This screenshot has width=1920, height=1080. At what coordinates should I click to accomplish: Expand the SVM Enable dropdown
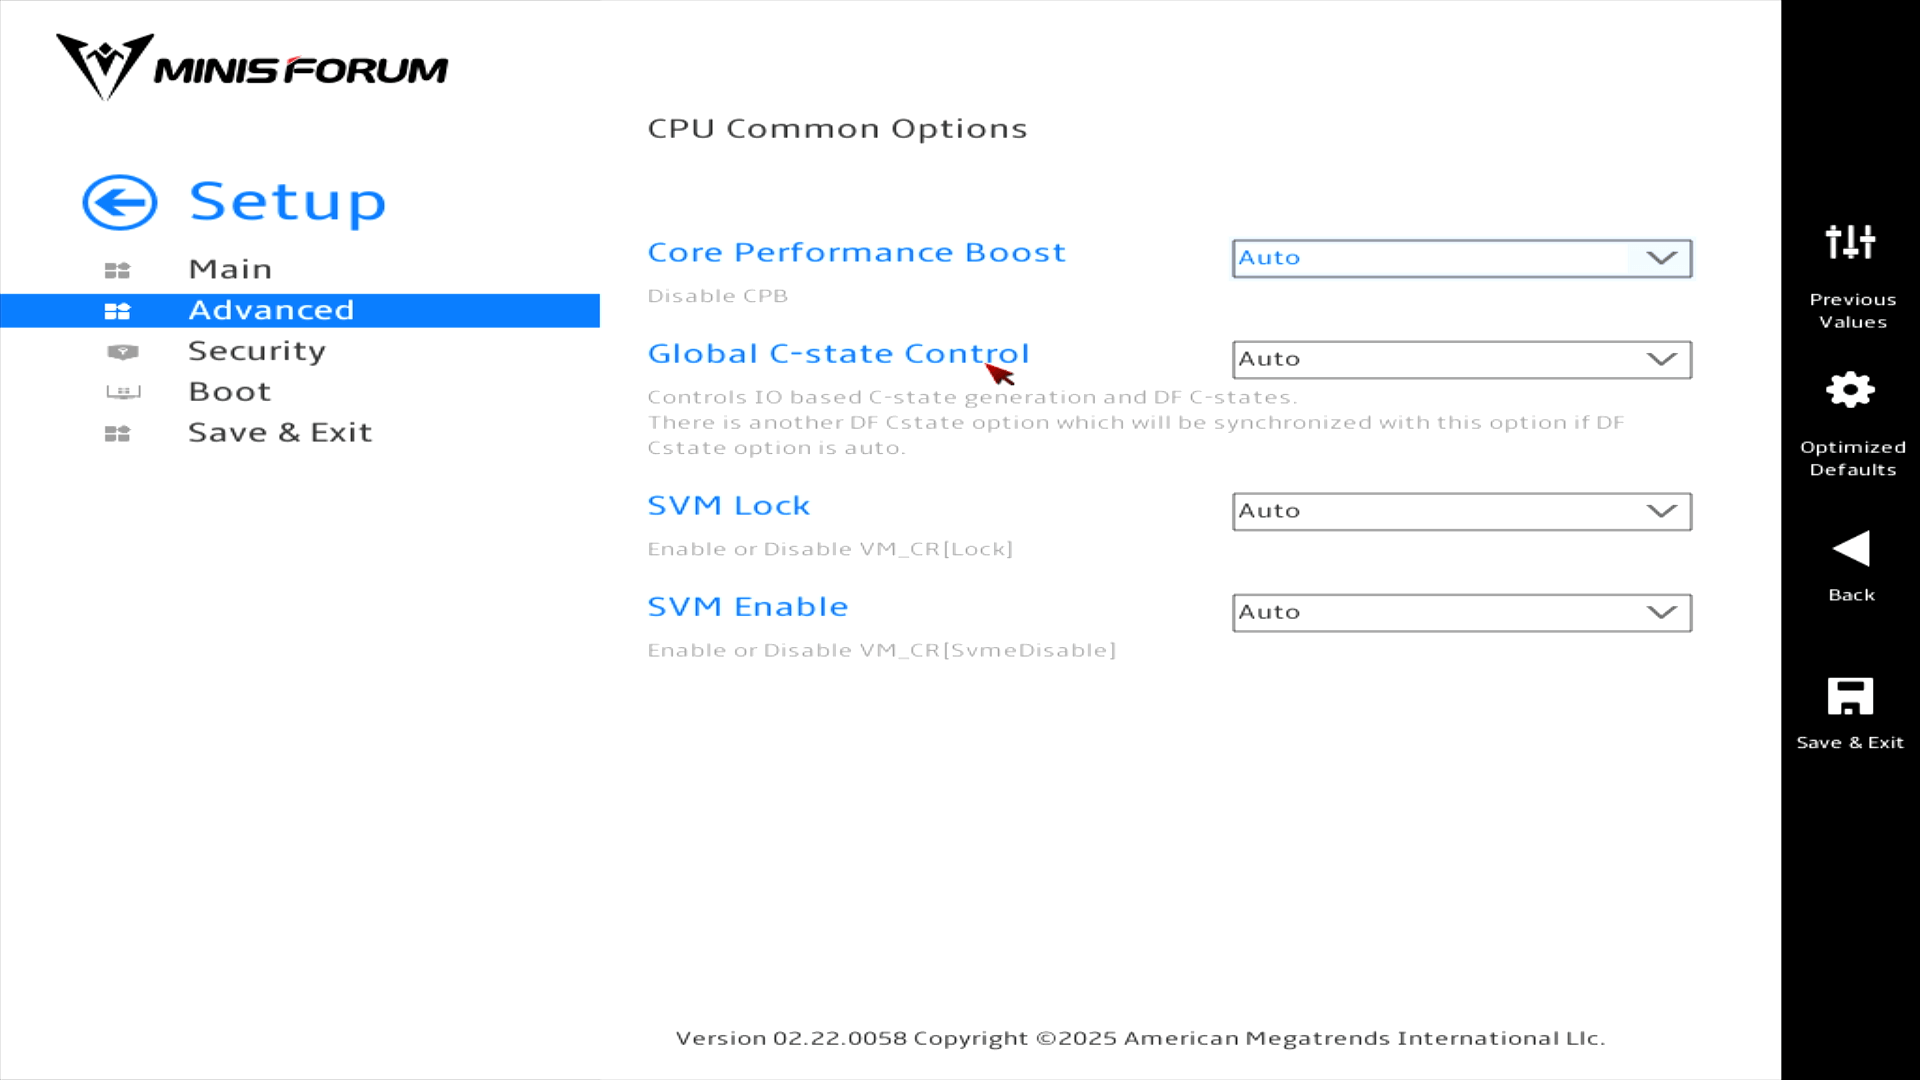coord(1461,612)
